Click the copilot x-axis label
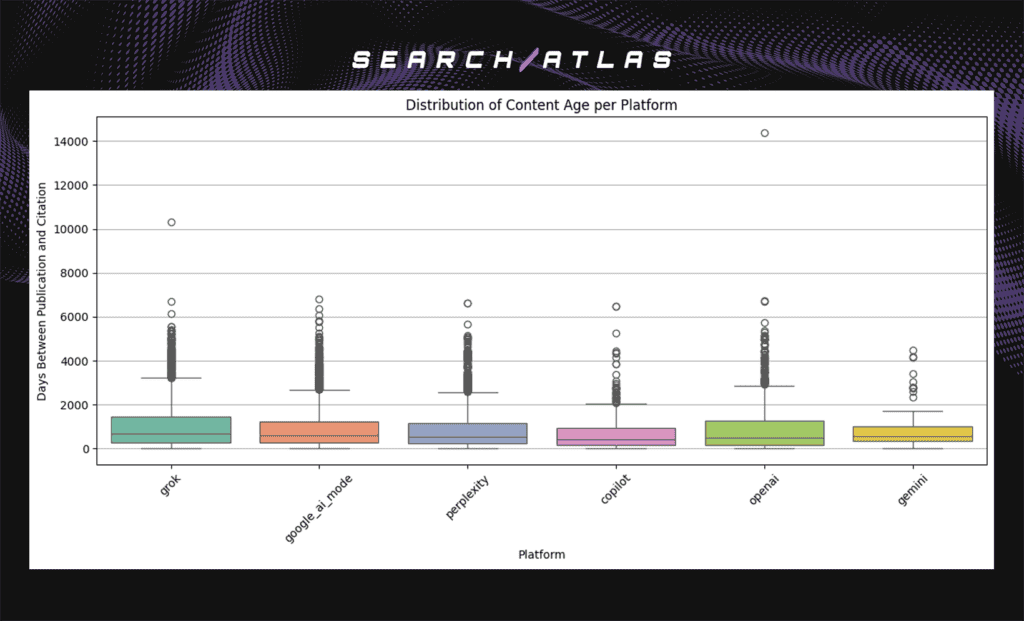1024x621 pixels. coord(612,495)
